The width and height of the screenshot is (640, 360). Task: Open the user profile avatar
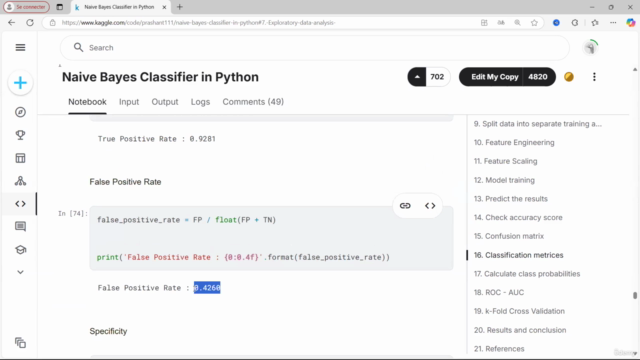tap(590, 48)
